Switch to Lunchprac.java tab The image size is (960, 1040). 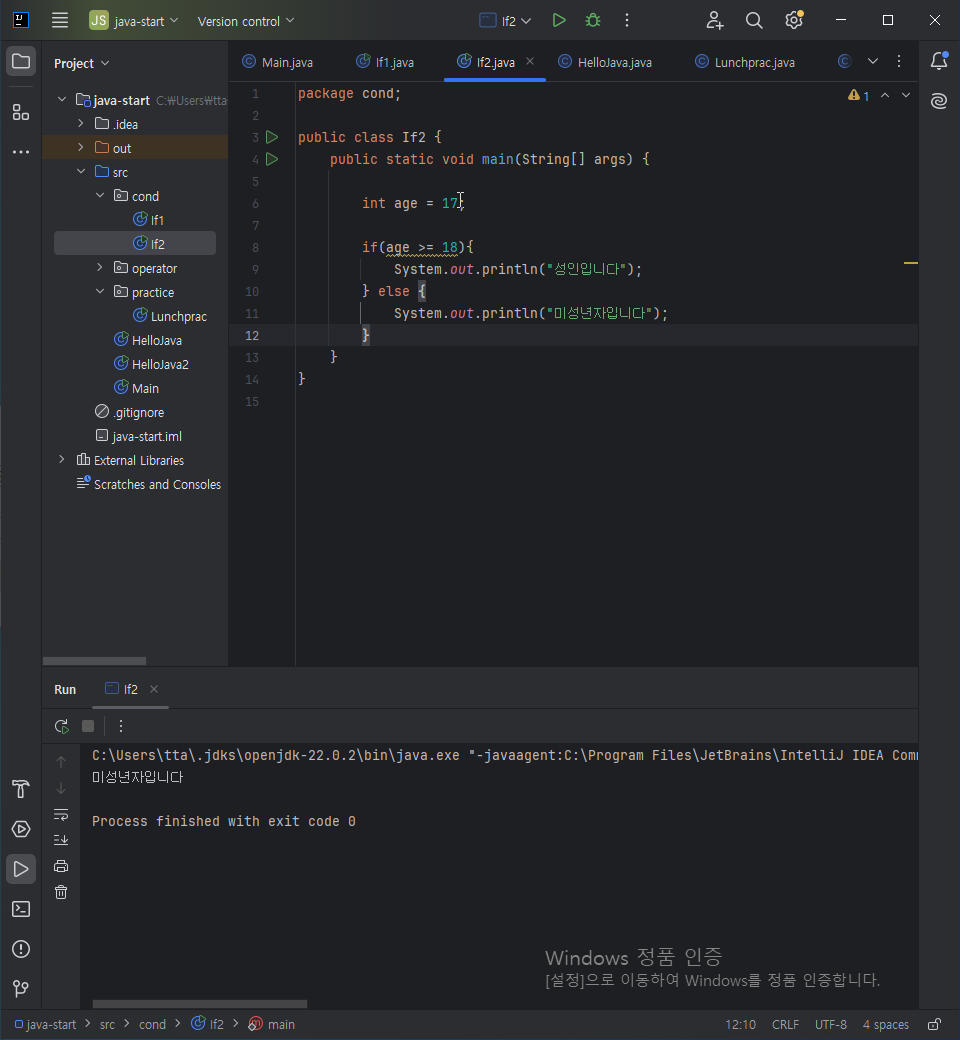[x=744, y=62]
